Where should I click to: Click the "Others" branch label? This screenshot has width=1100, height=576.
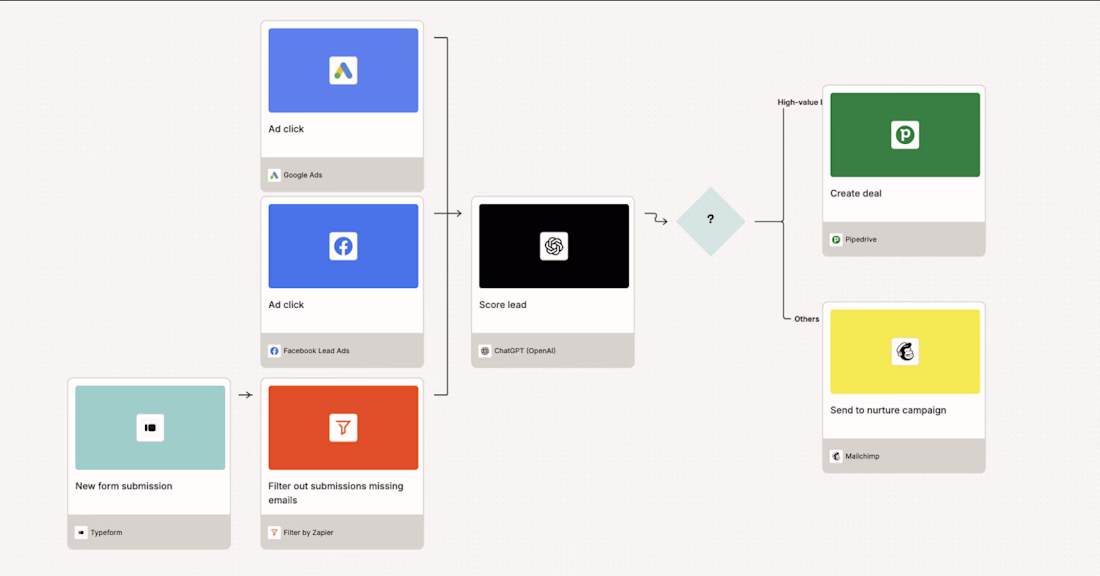tap(807, 319)
